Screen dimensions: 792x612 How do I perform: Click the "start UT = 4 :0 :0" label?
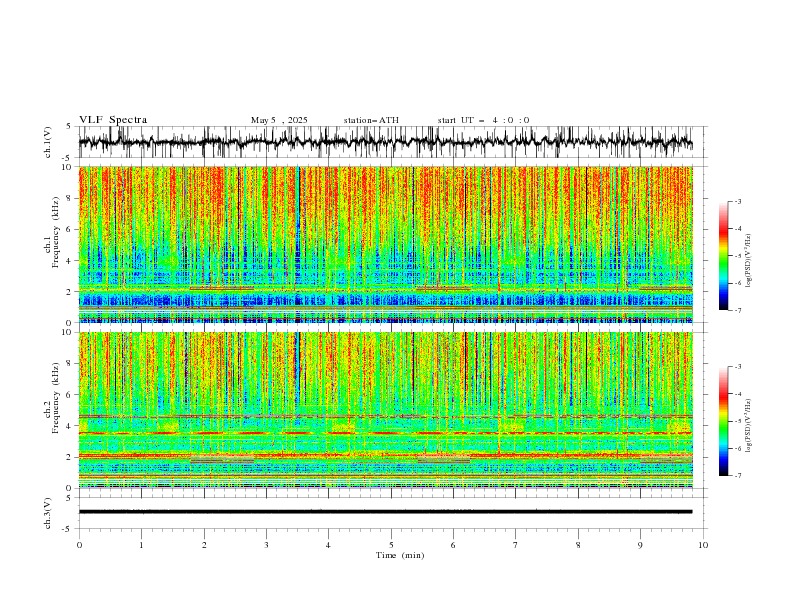[483, 120]
